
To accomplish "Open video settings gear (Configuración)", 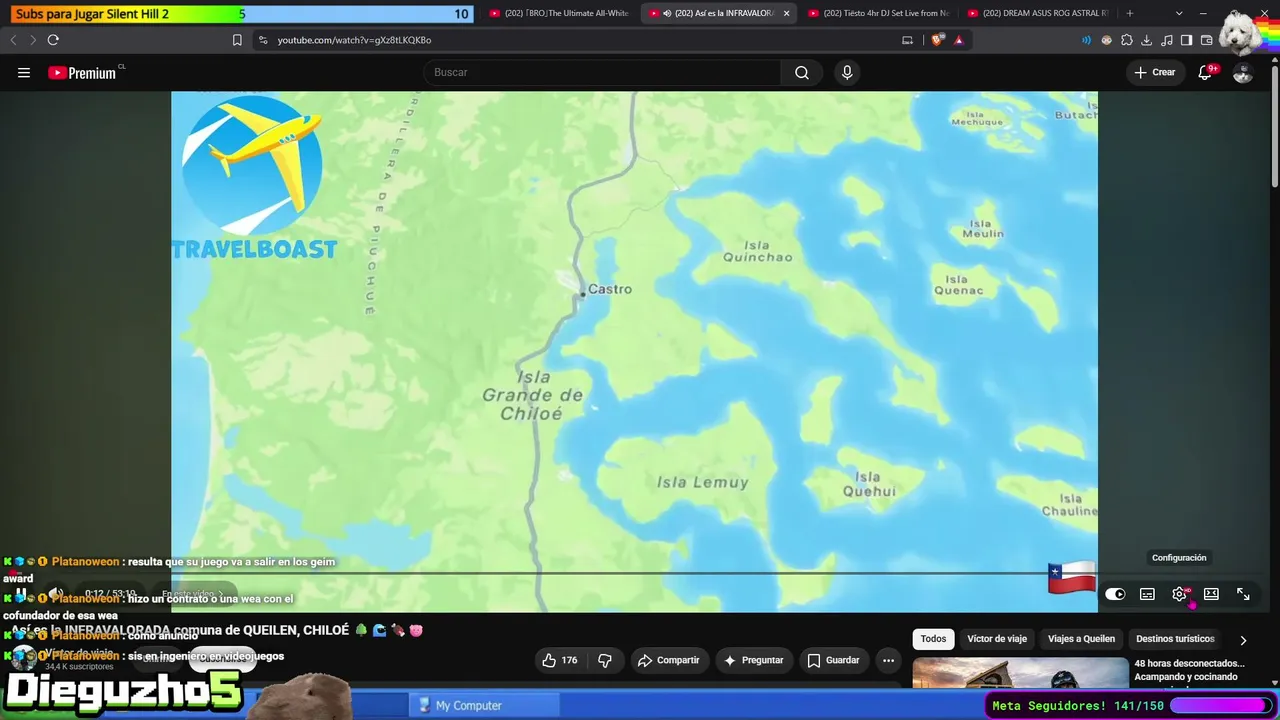I will 1180,594.
